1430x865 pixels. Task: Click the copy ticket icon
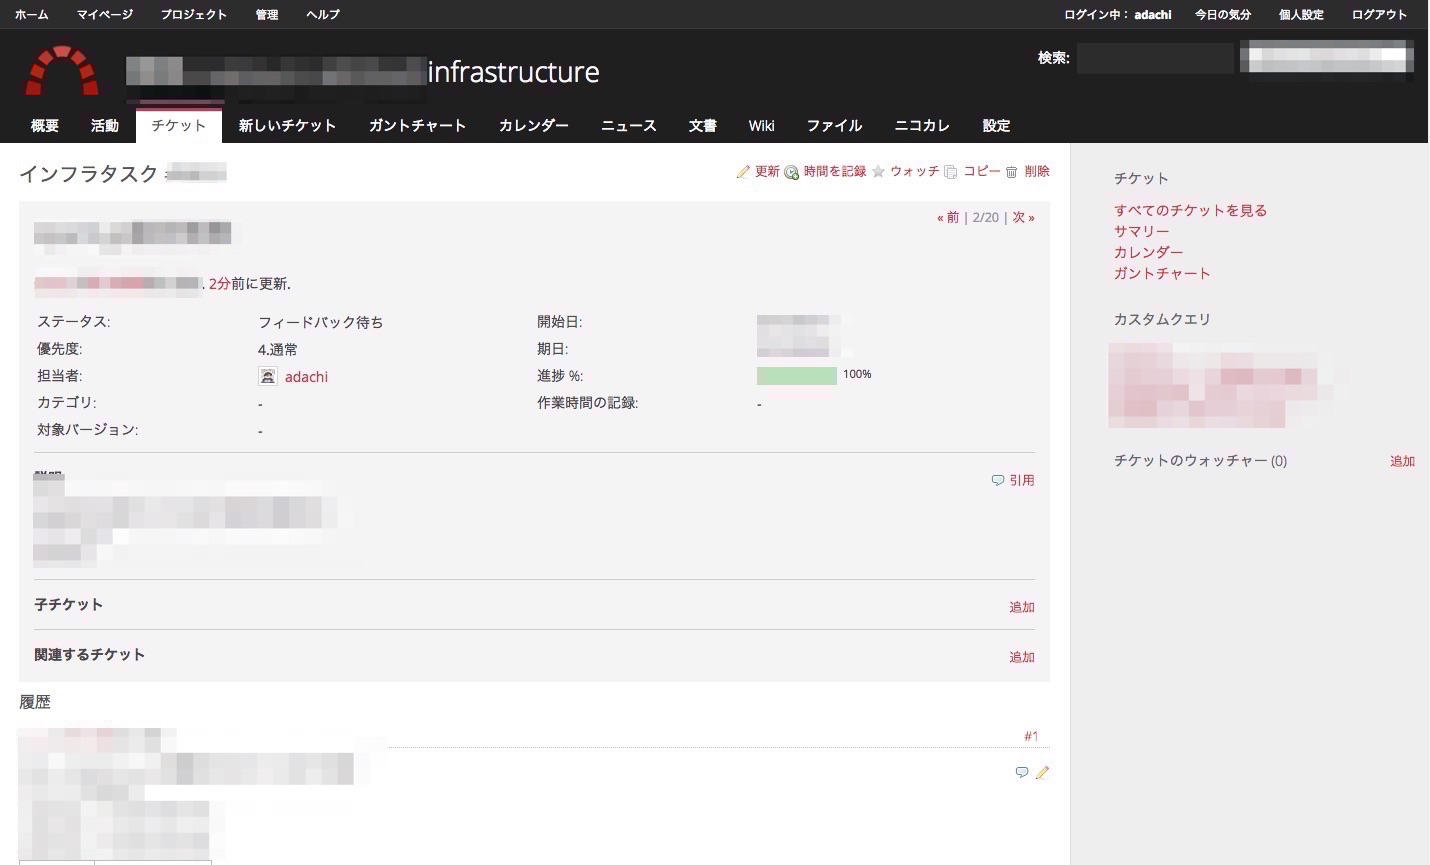click(x=951, y=172)
